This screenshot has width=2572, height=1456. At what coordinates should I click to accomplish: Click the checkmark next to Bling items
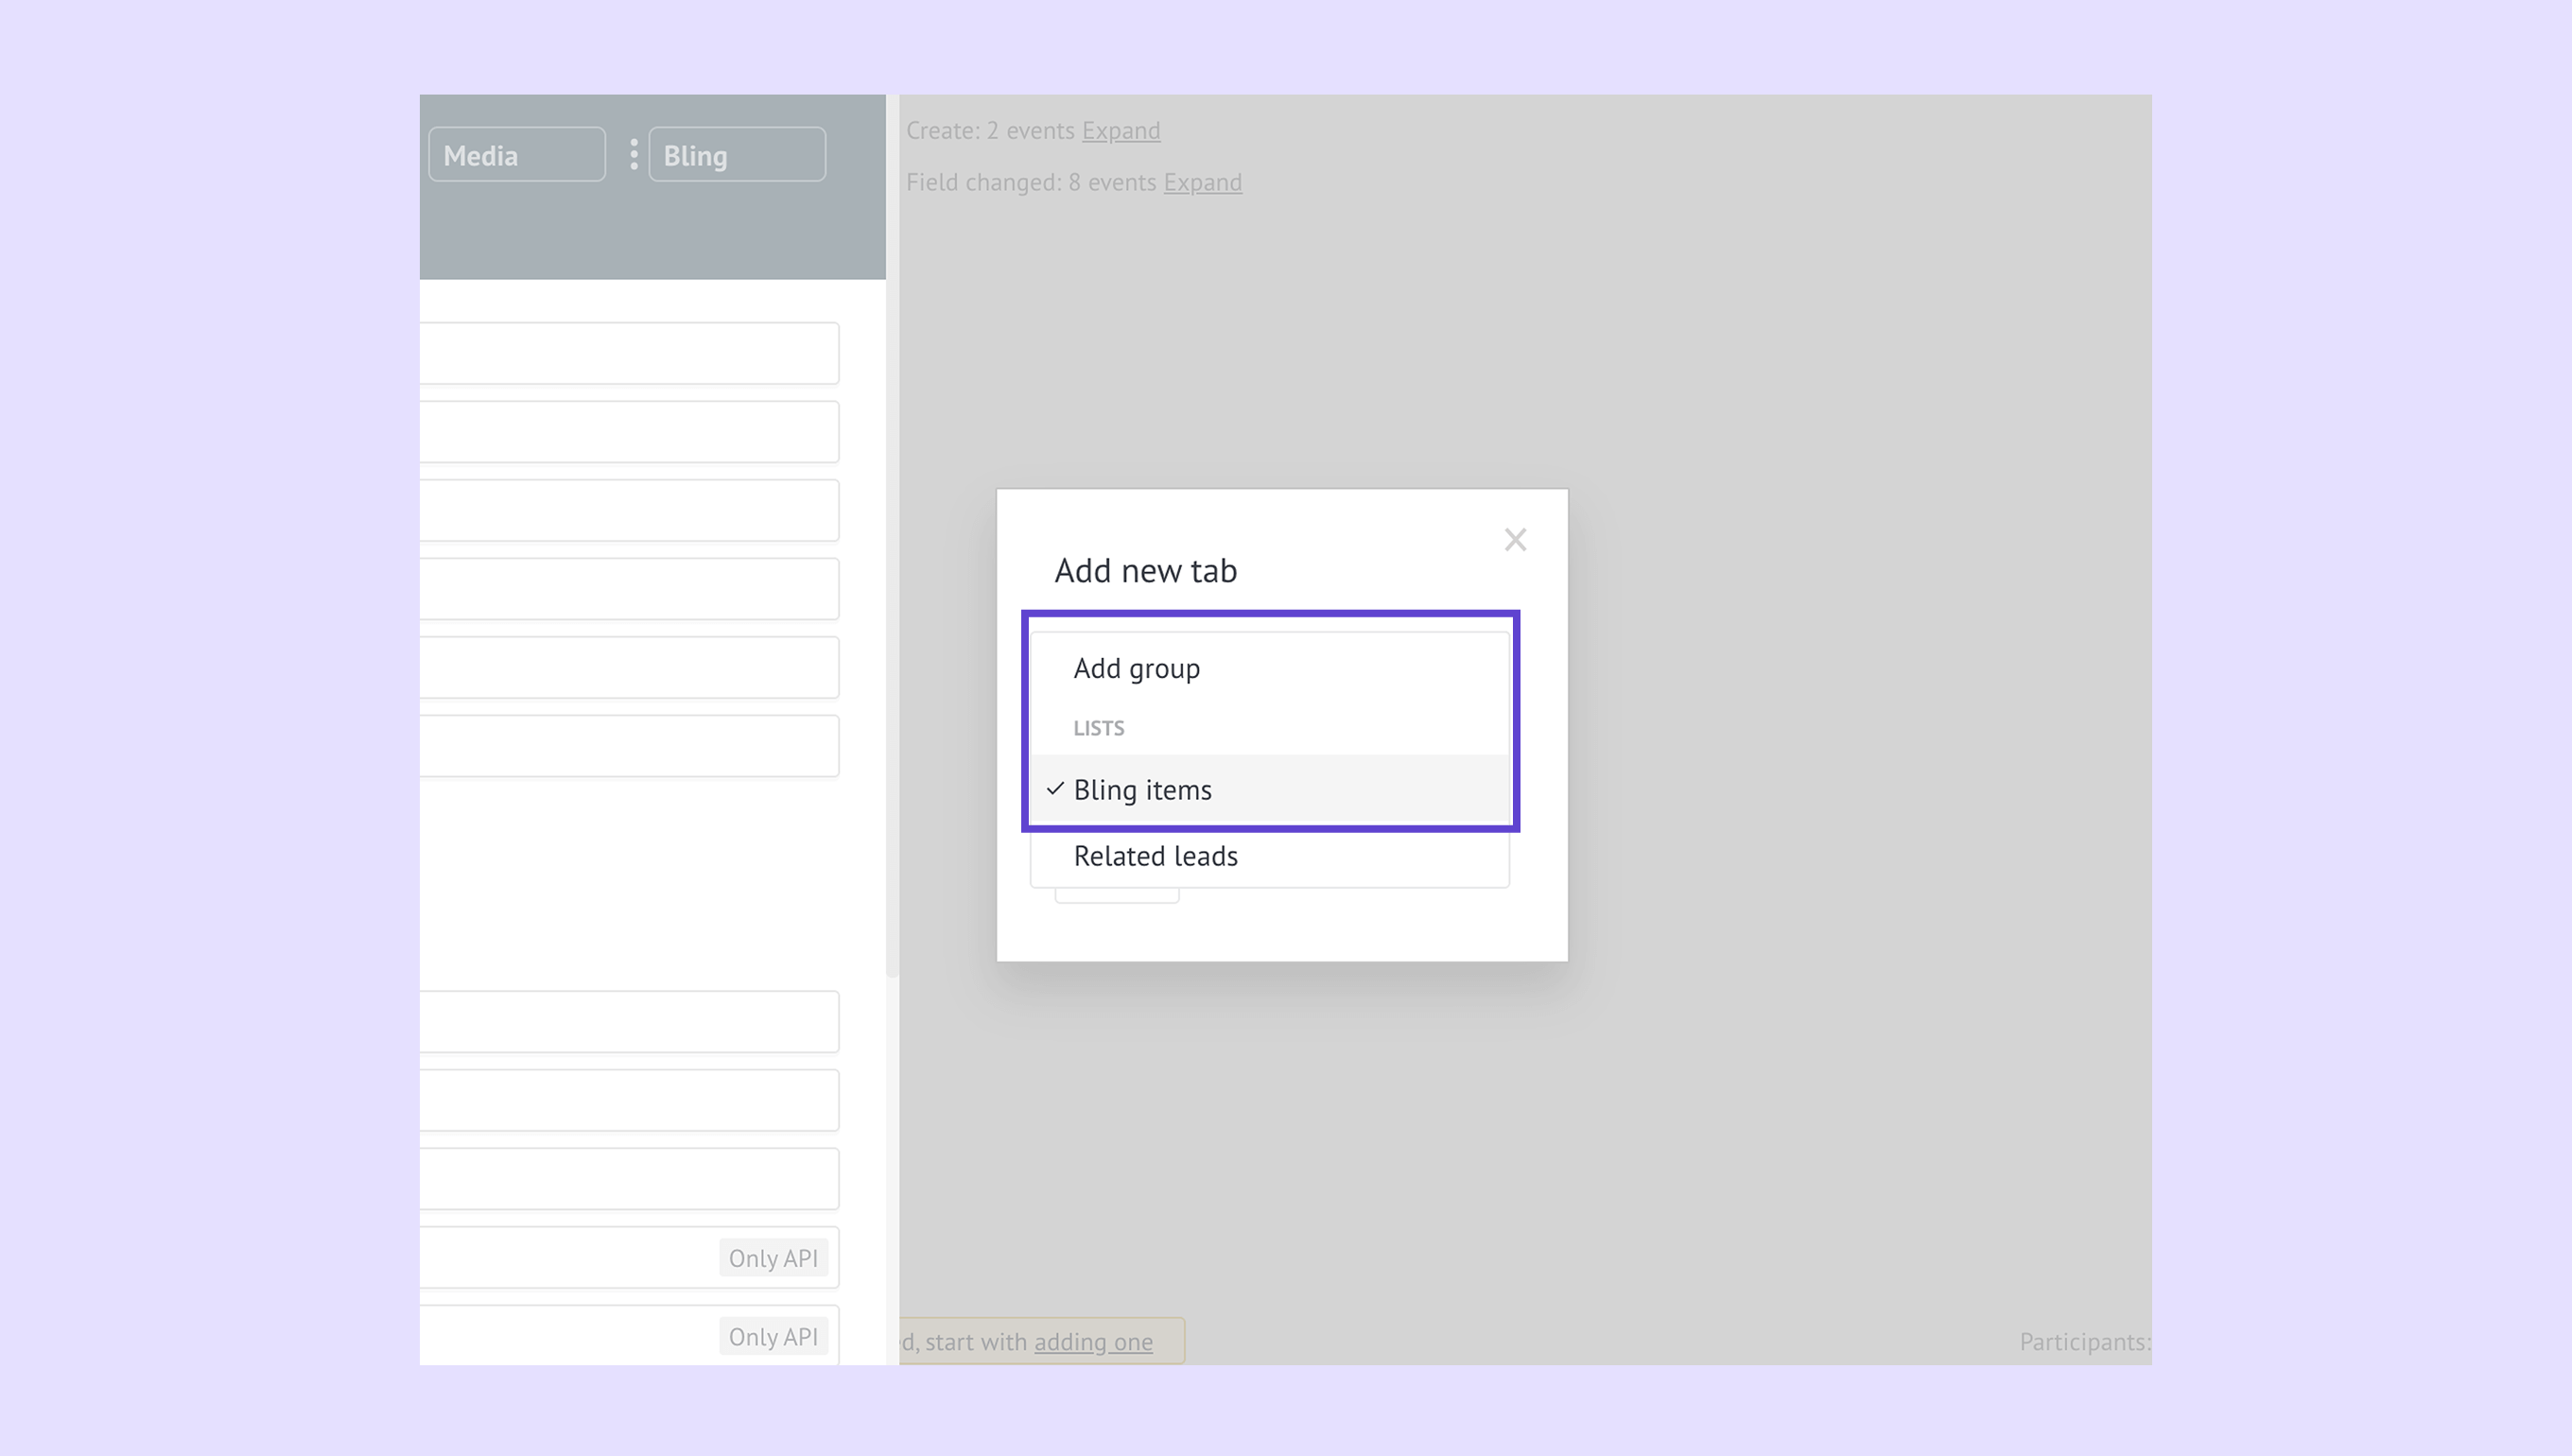[1054, 789]
